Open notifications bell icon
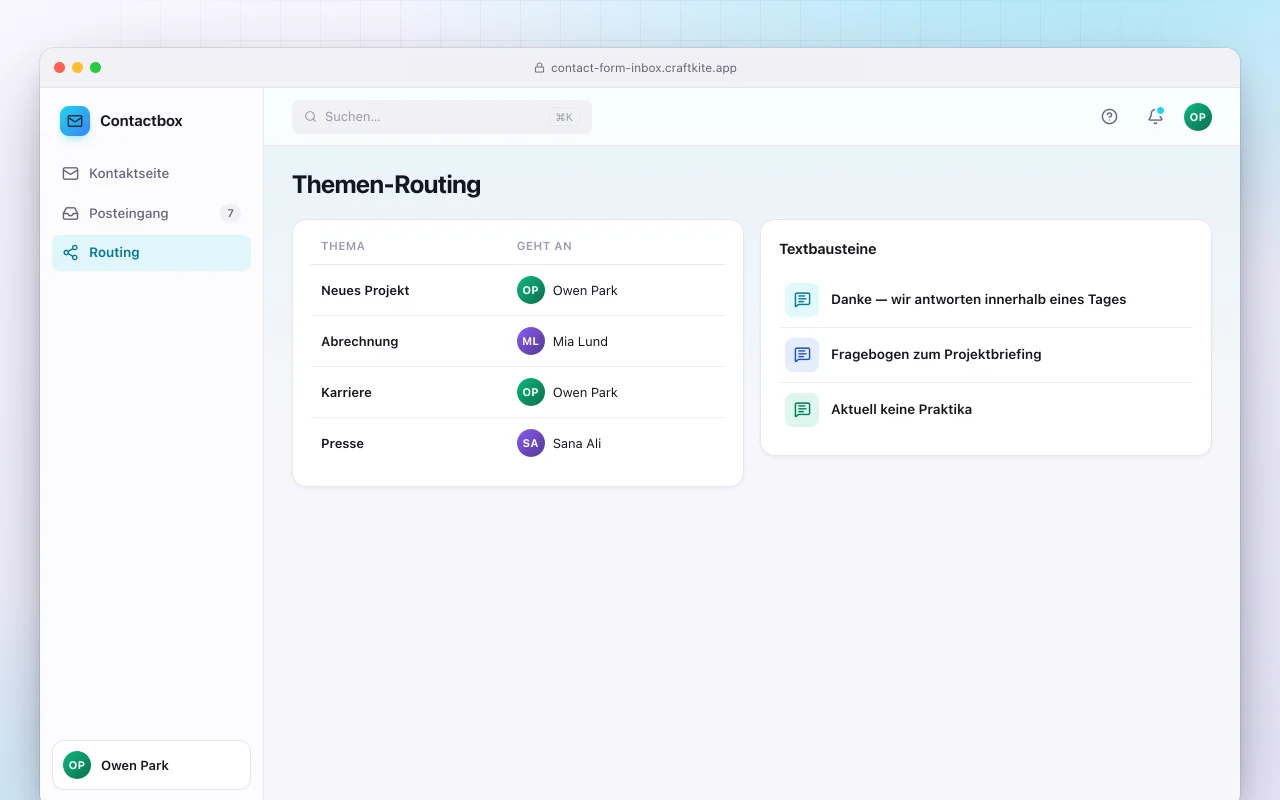This screenshot has width=1280, height=800. pos(1155,117)
